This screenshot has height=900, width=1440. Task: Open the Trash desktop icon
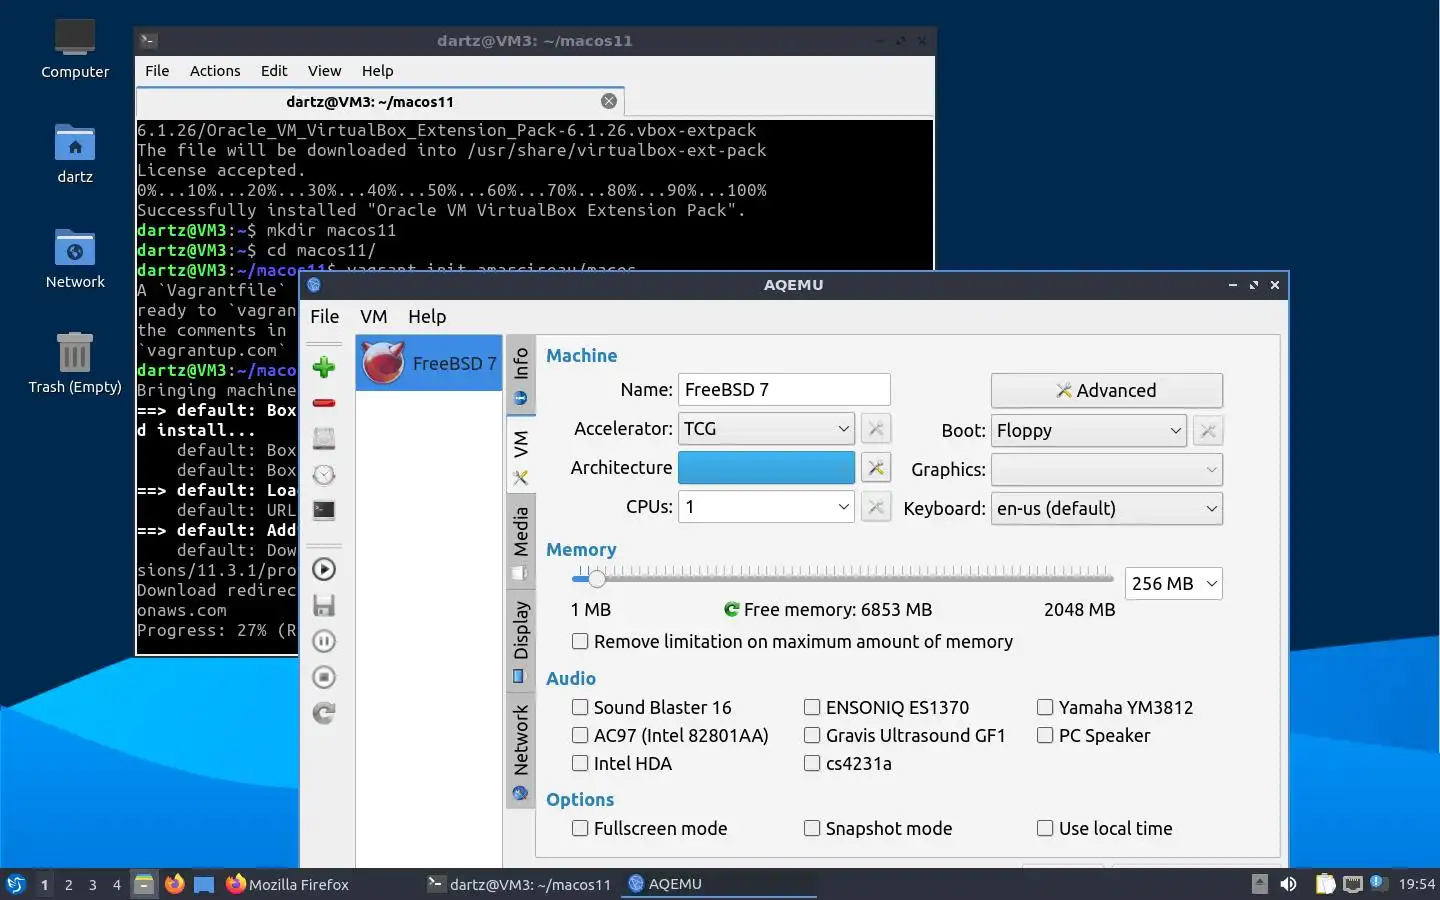pos(75,364)
